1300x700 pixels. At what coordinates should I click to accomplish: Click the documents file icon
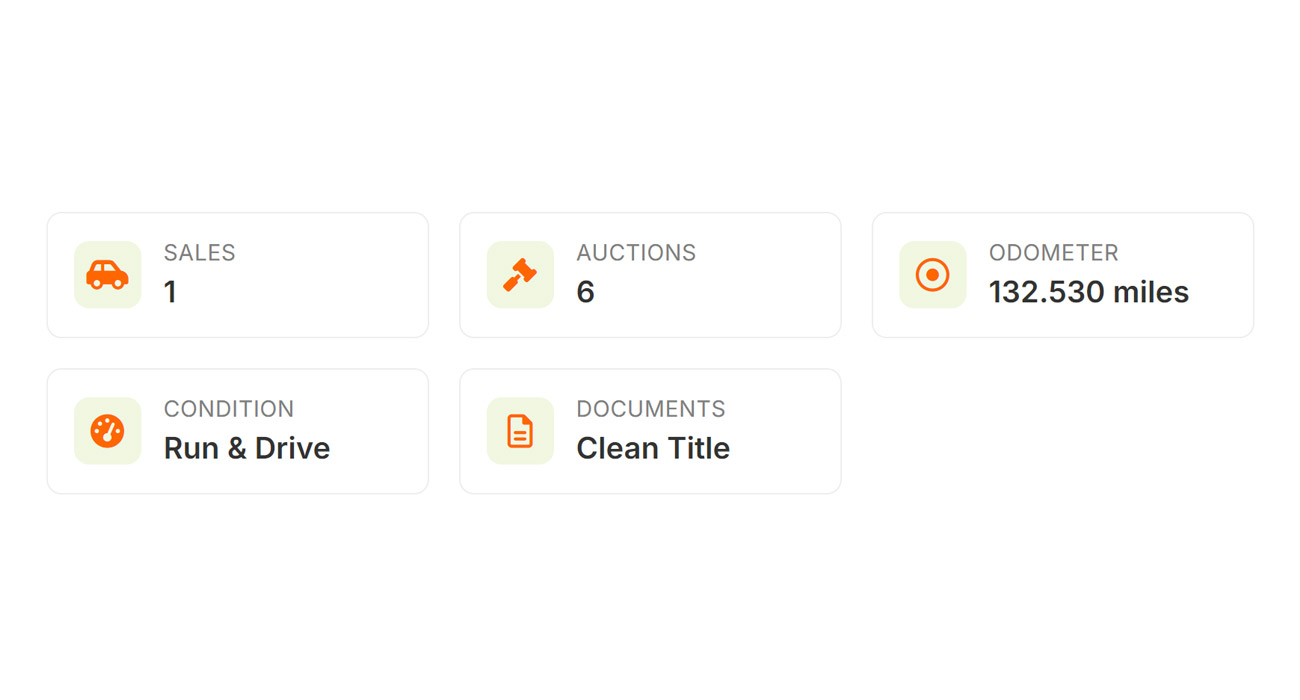click(520, 431)
